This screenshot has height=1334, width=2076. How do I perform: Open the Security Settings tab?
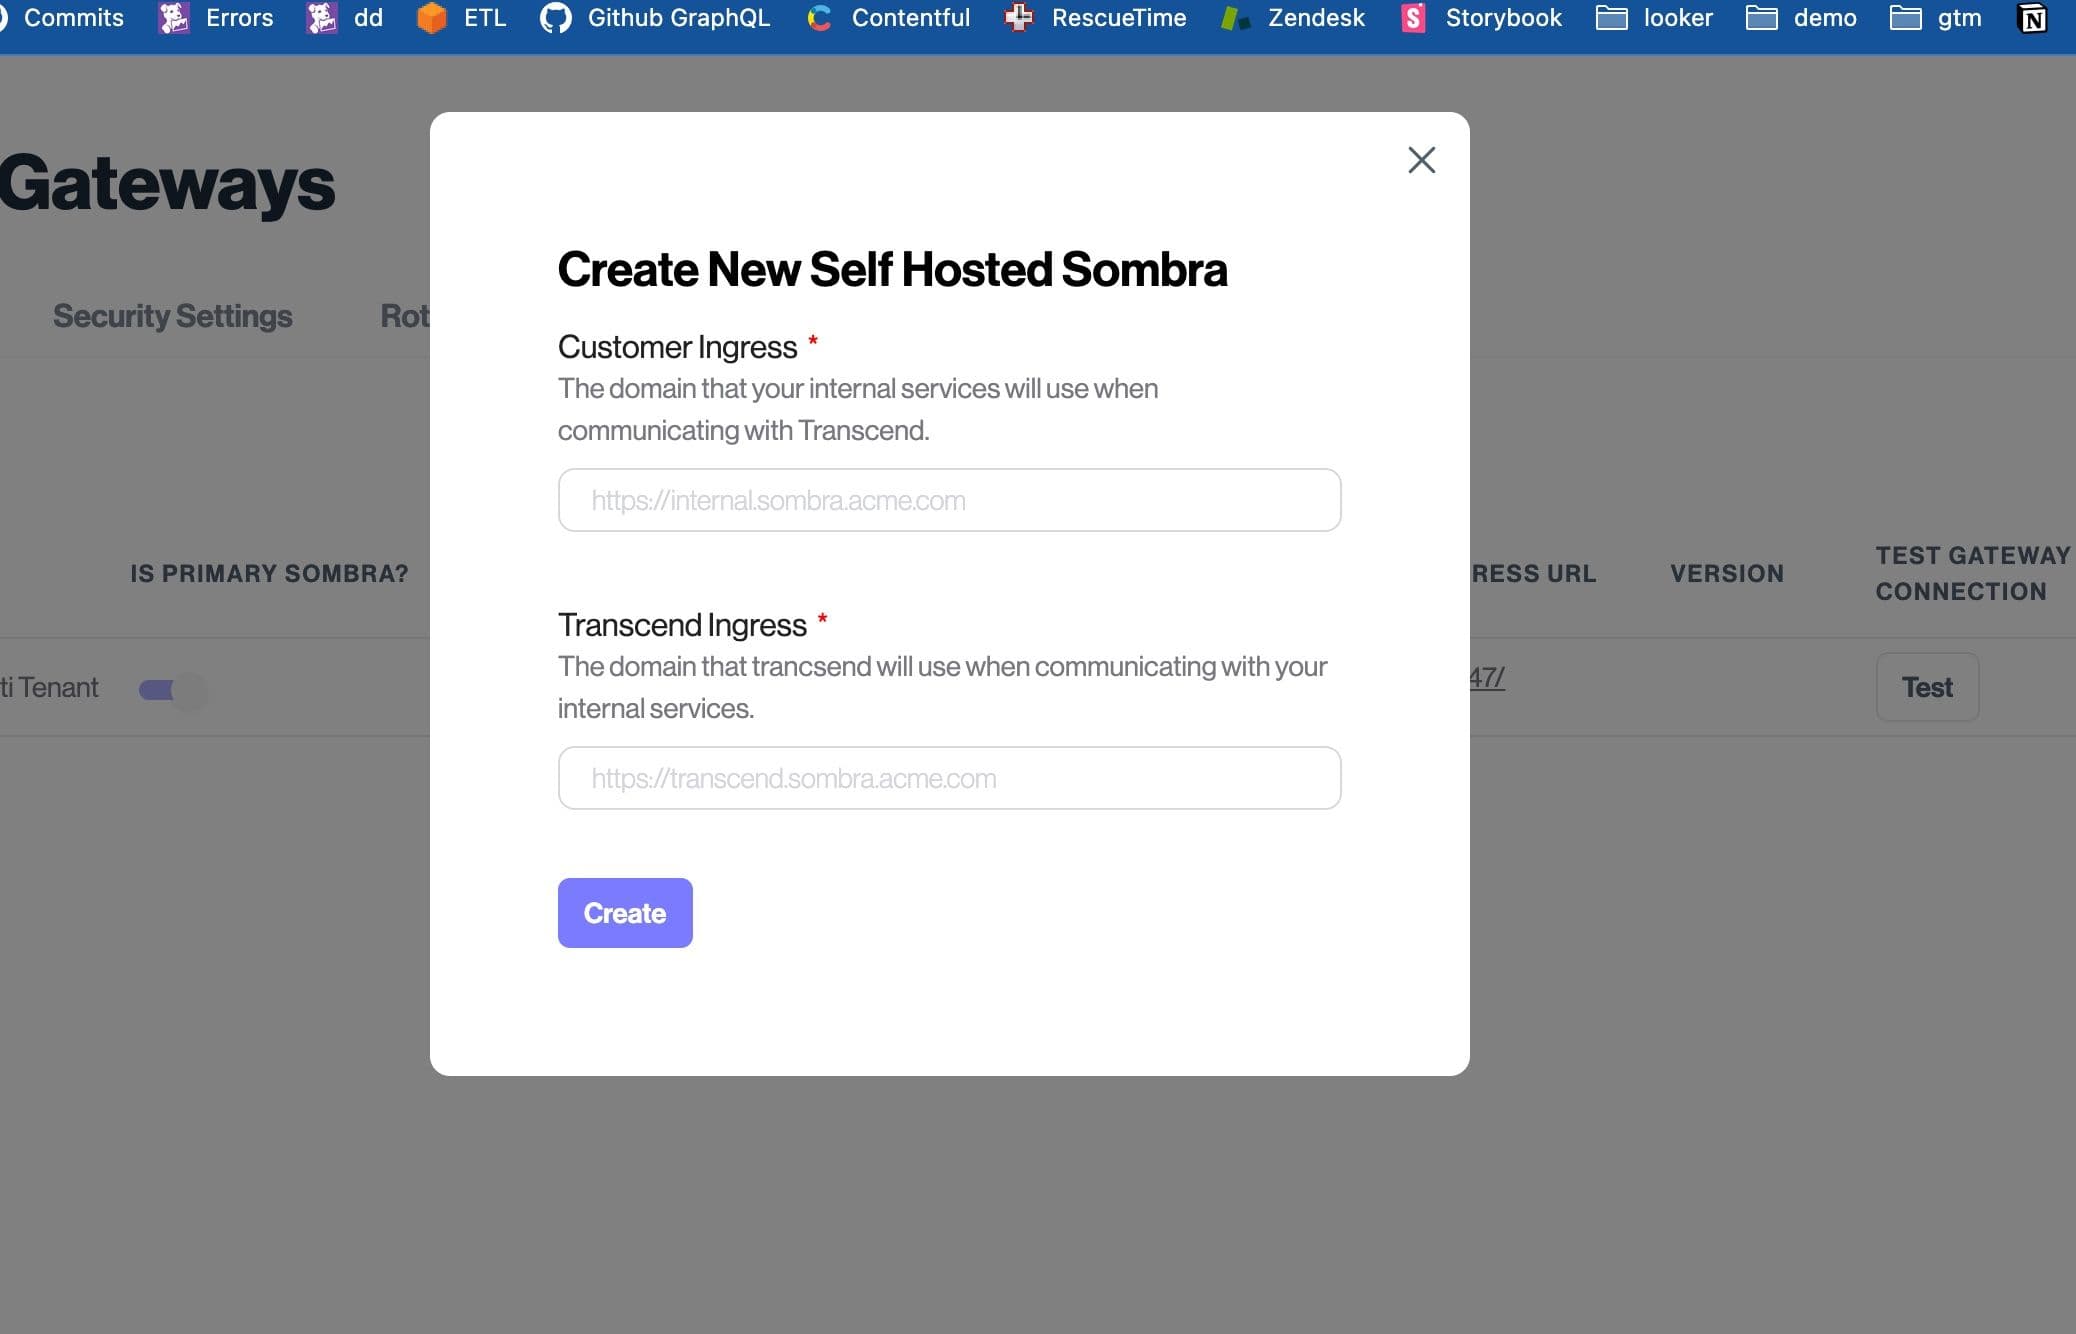pyautogui.click(x=172, y=316)
